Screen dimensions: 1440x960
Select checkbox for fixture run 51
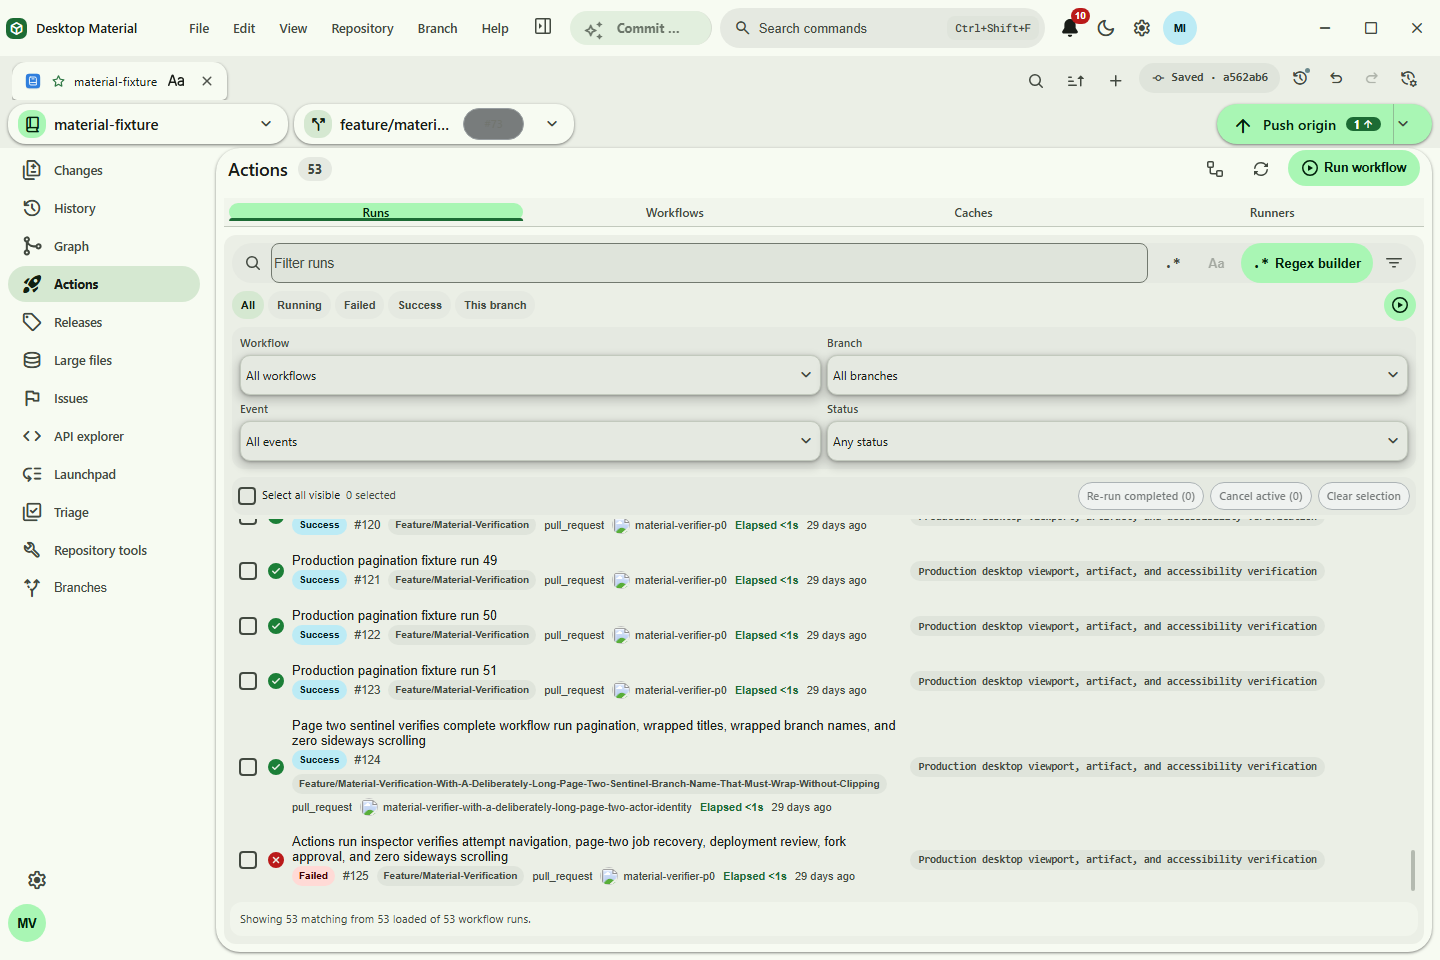pyautogui.click(x=248, y=681)
